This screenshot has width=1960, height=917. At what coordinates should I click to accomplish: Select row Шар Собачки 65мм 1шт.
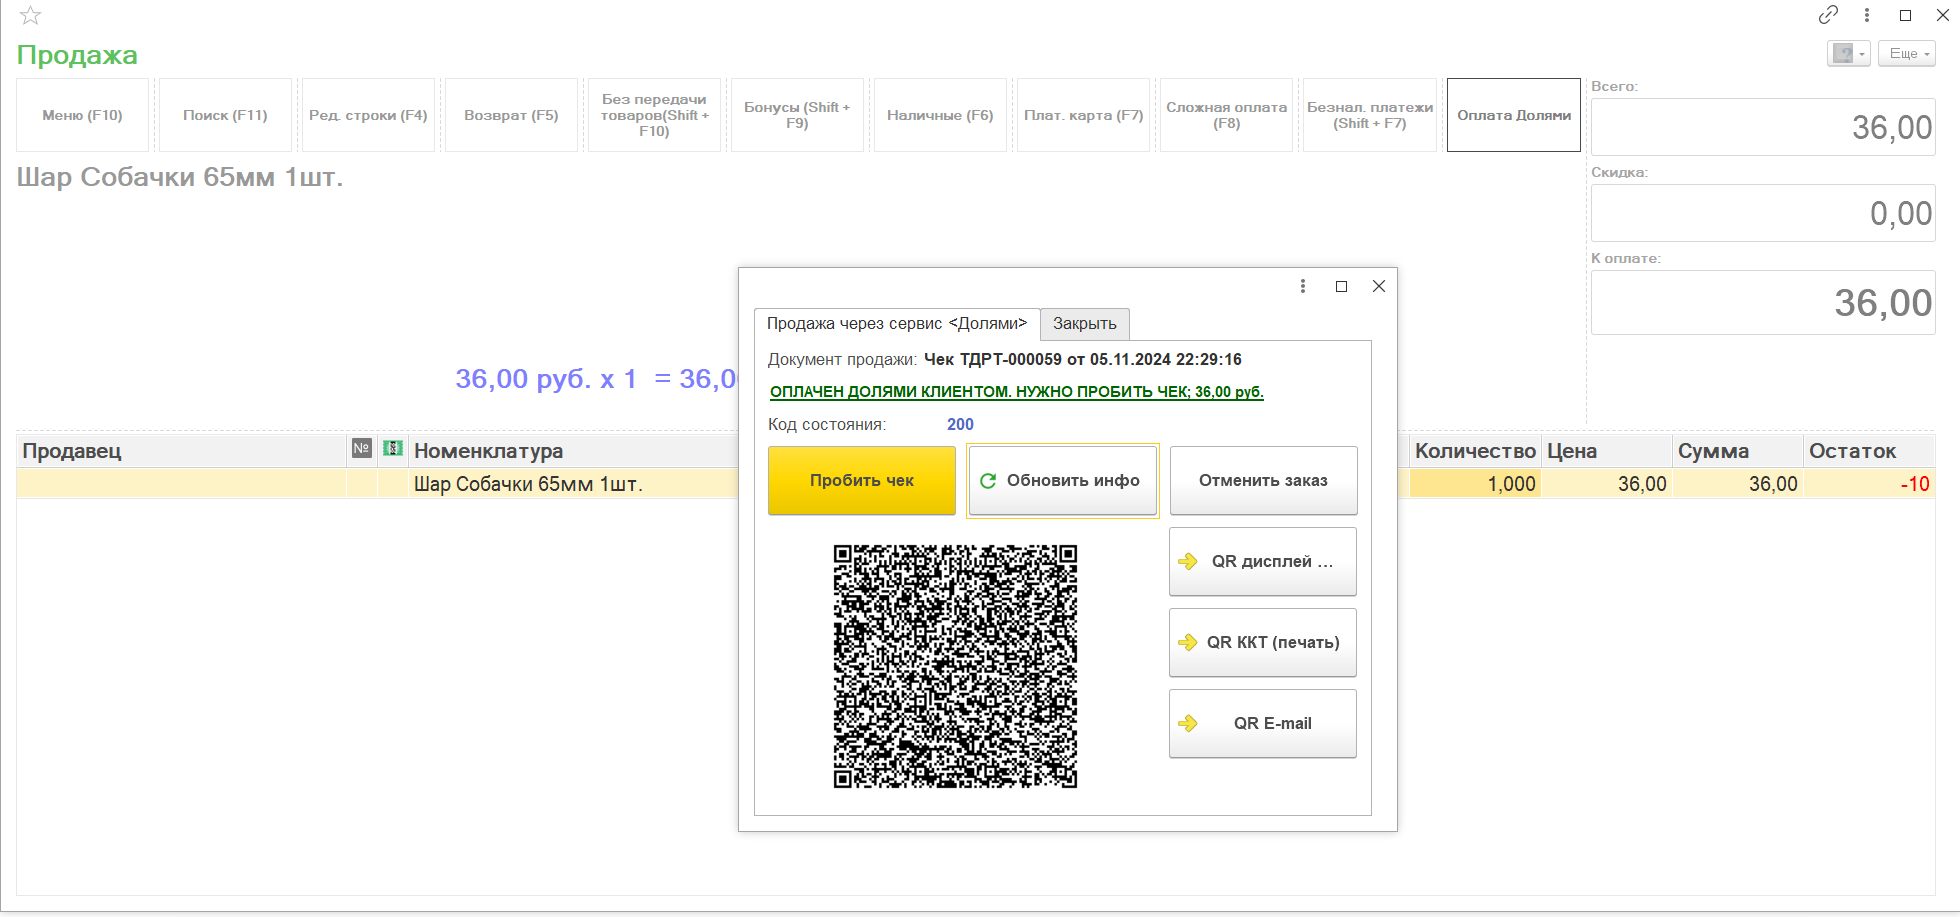[528, 484]
